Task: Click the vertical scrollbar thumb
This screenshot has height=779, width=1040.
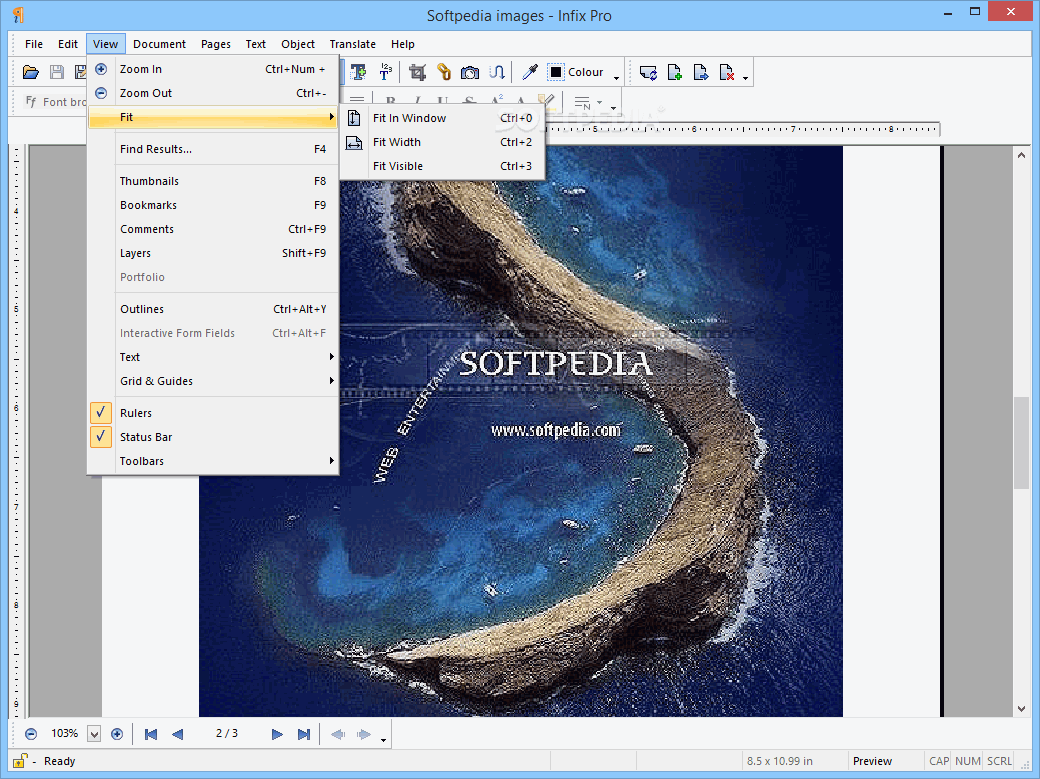Action: [1021, 443]
